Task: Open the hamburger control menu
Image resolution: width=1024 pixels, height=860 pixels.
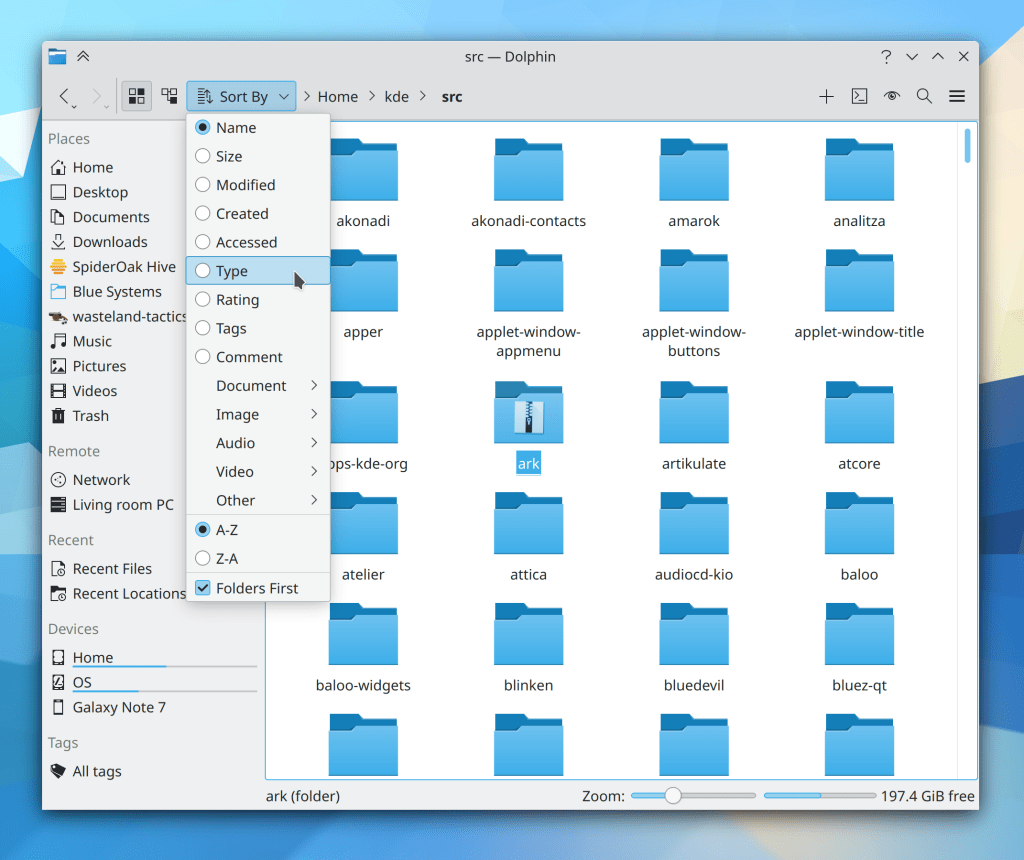Action: click(957, 96)
